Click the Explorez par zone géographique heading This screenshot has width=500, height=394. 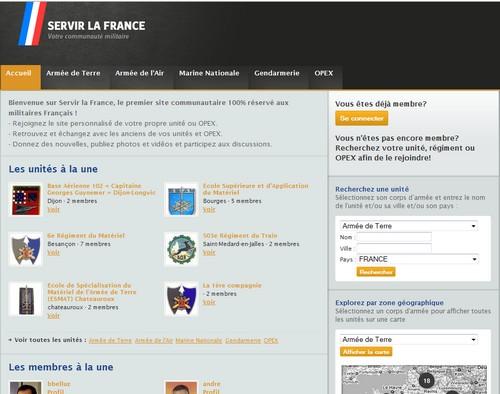pos(389,303)
